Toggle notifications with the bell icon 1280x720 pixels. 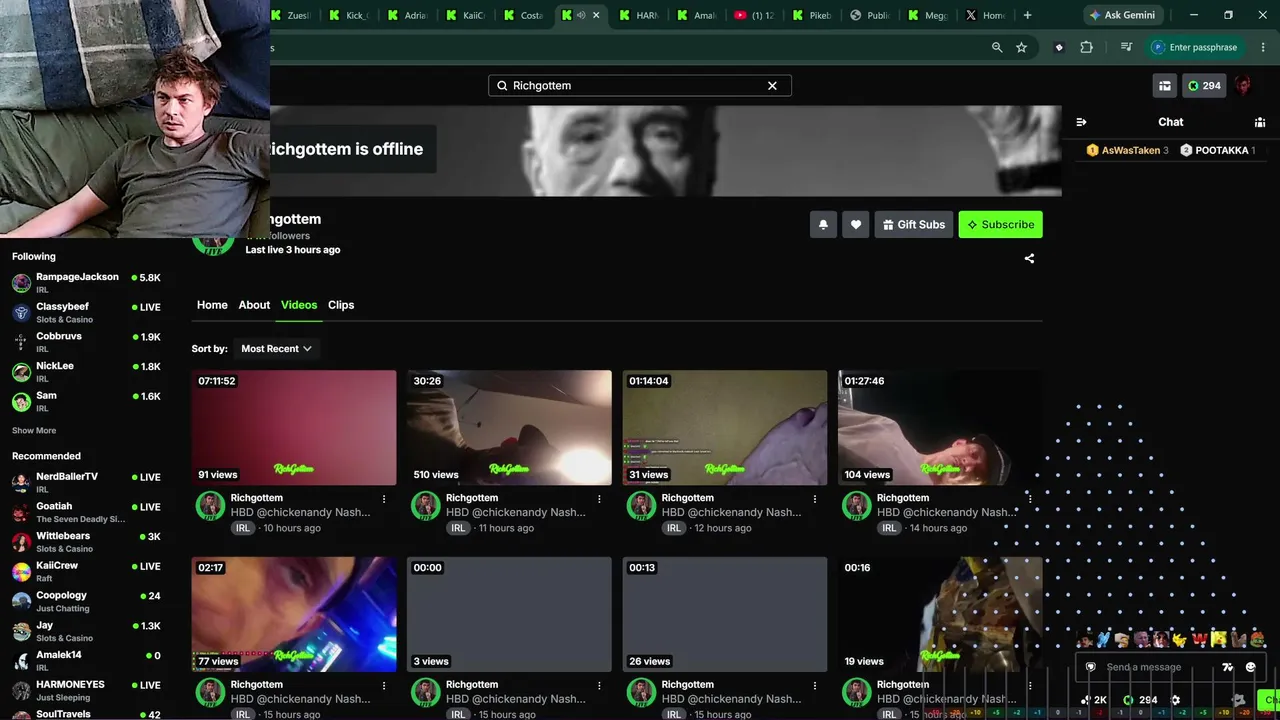823,225
